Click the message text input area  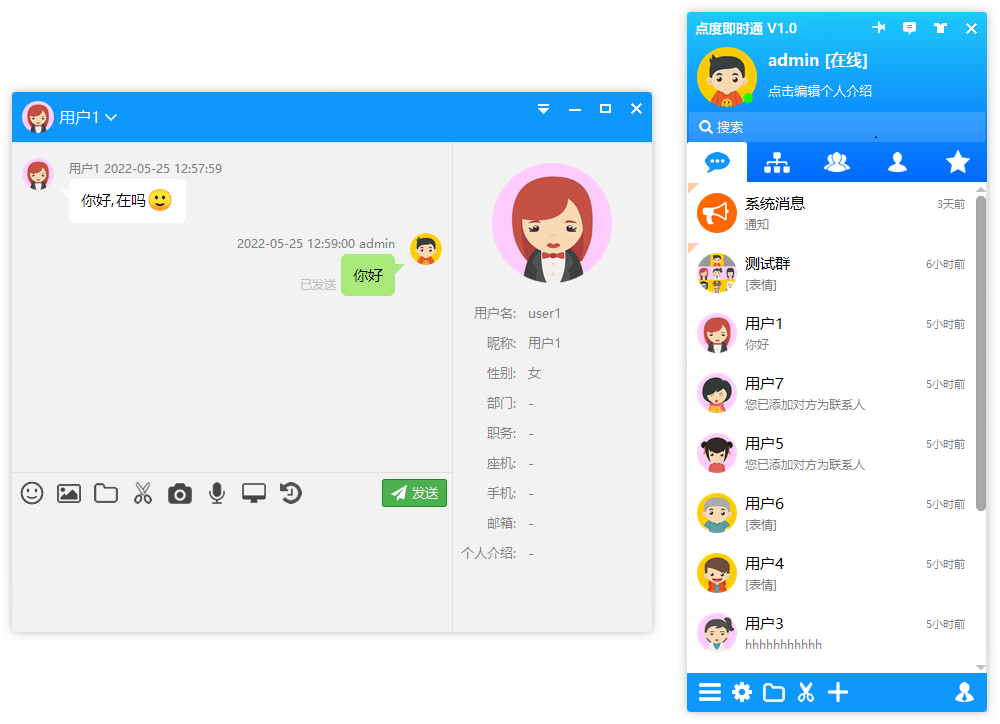tap(232, 569)
